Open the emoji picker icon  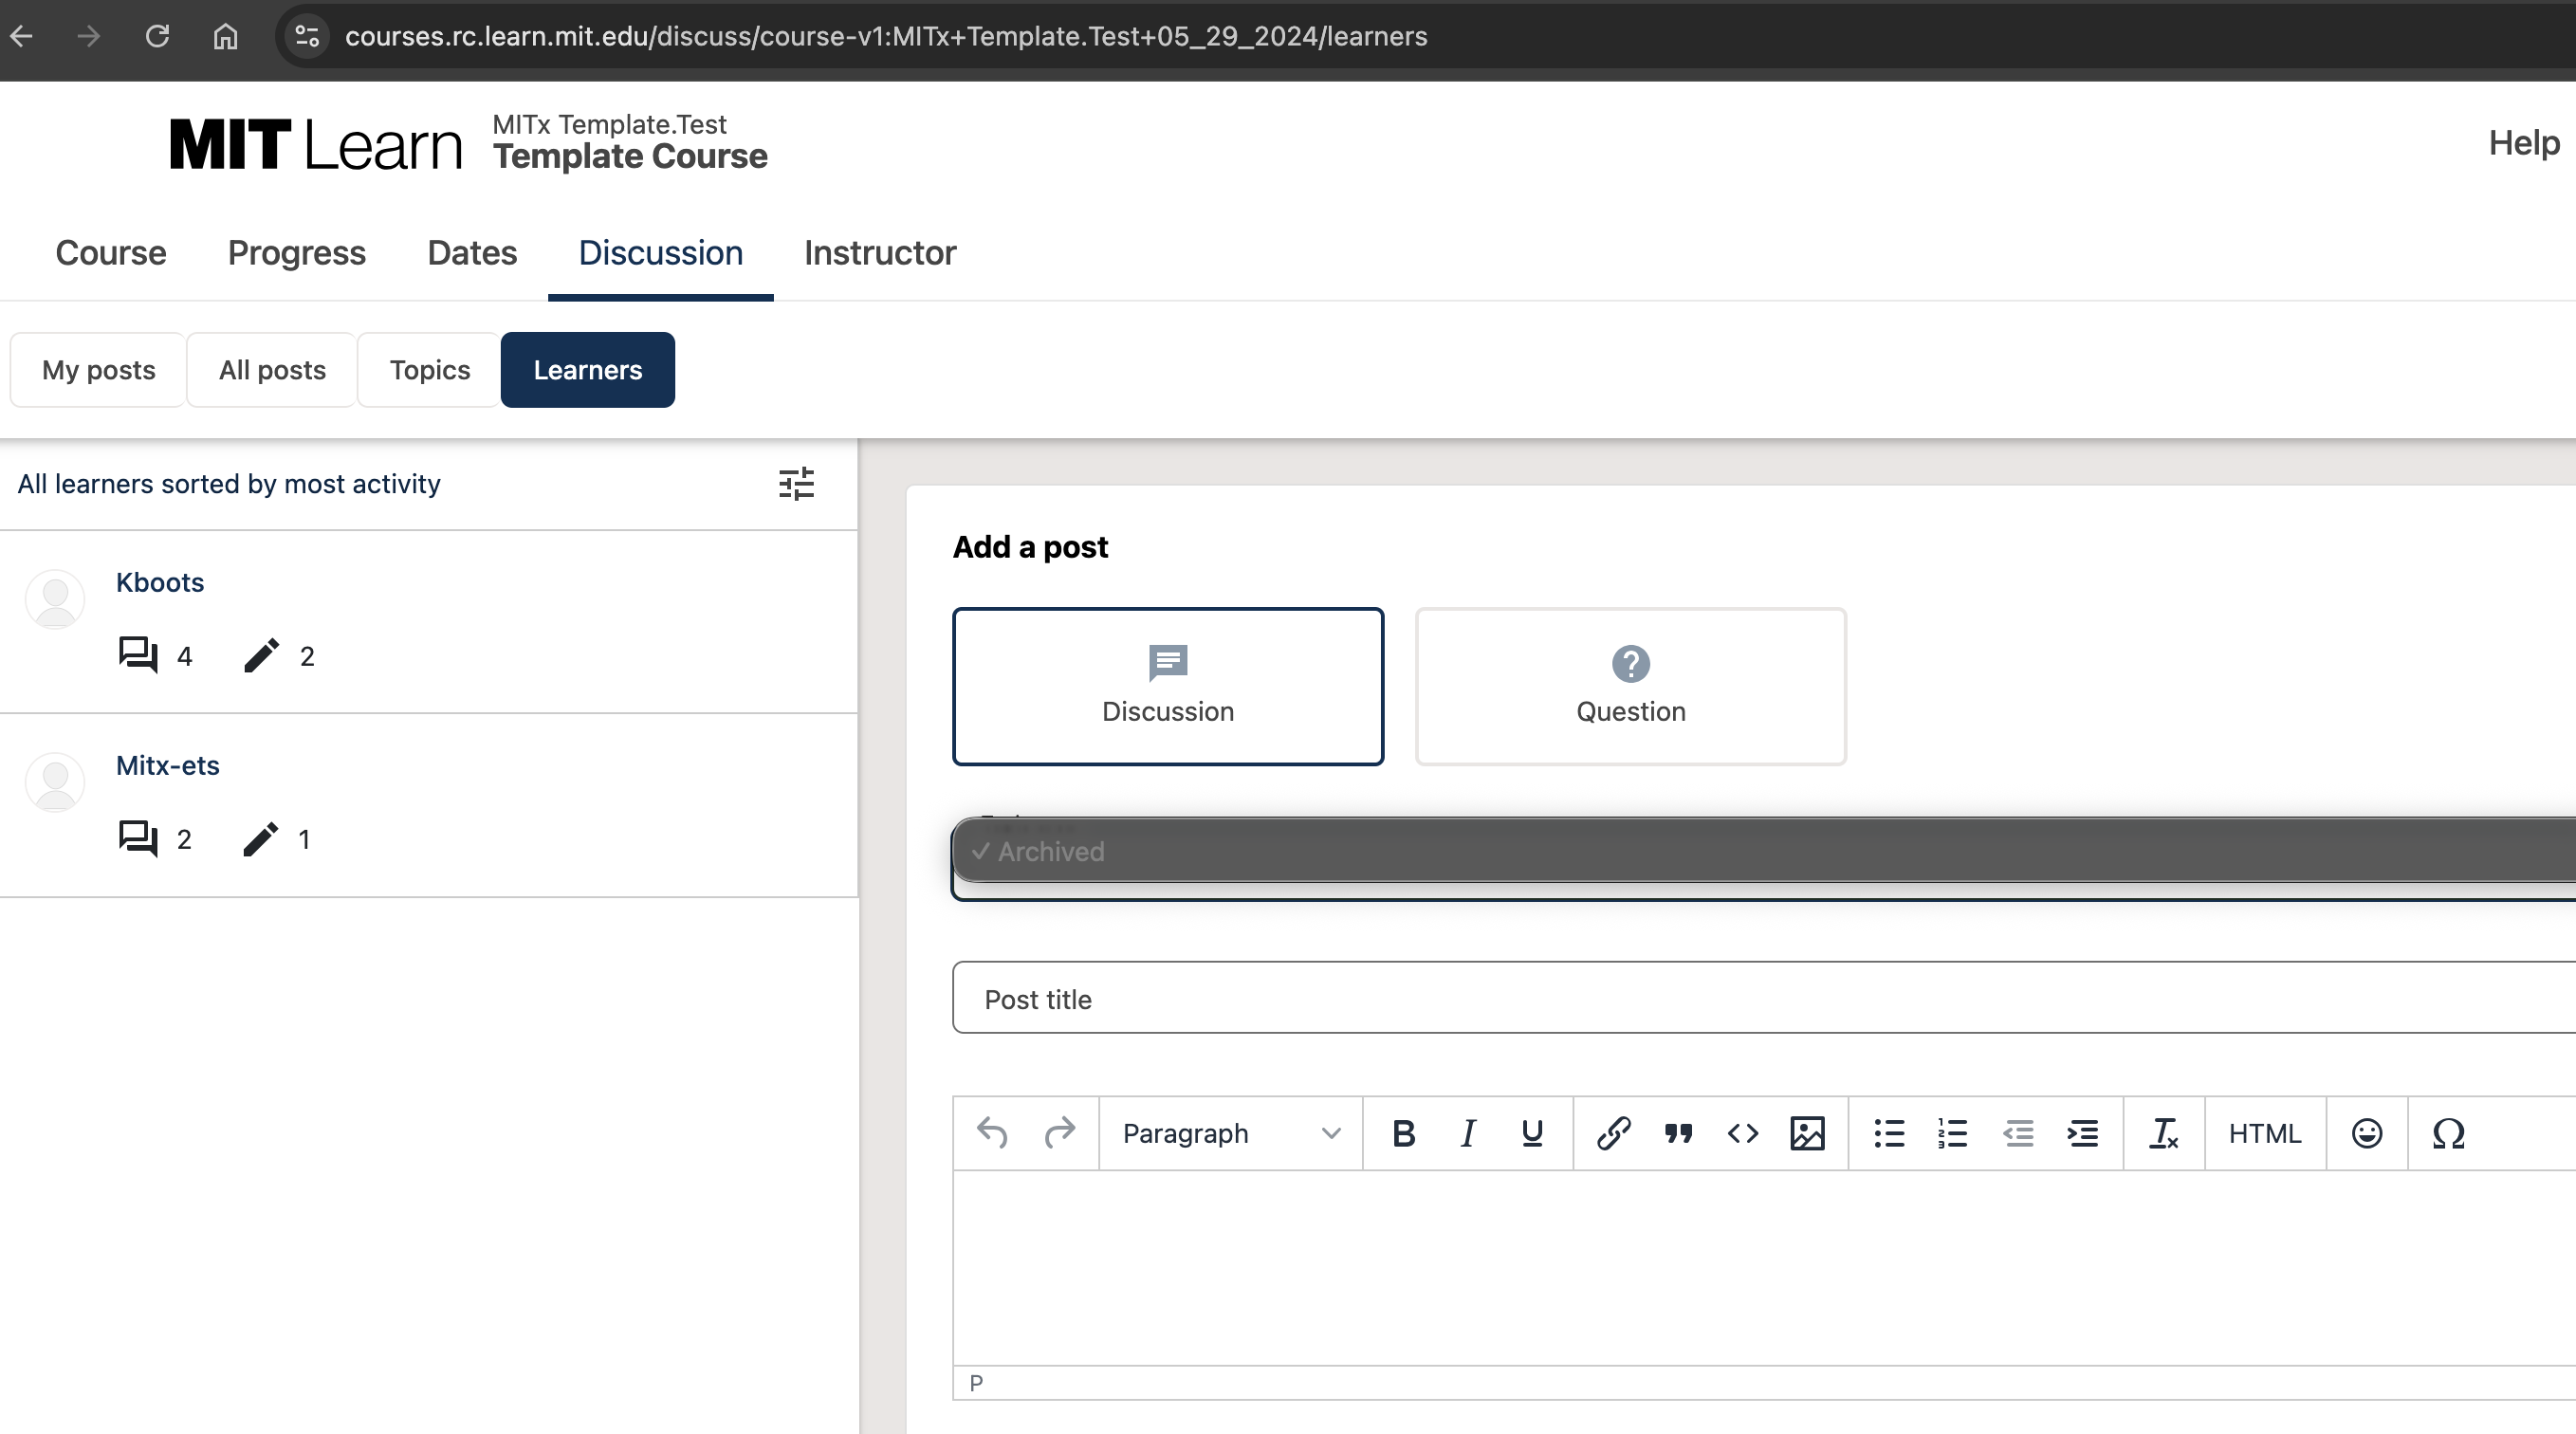pos(2366,1133)
